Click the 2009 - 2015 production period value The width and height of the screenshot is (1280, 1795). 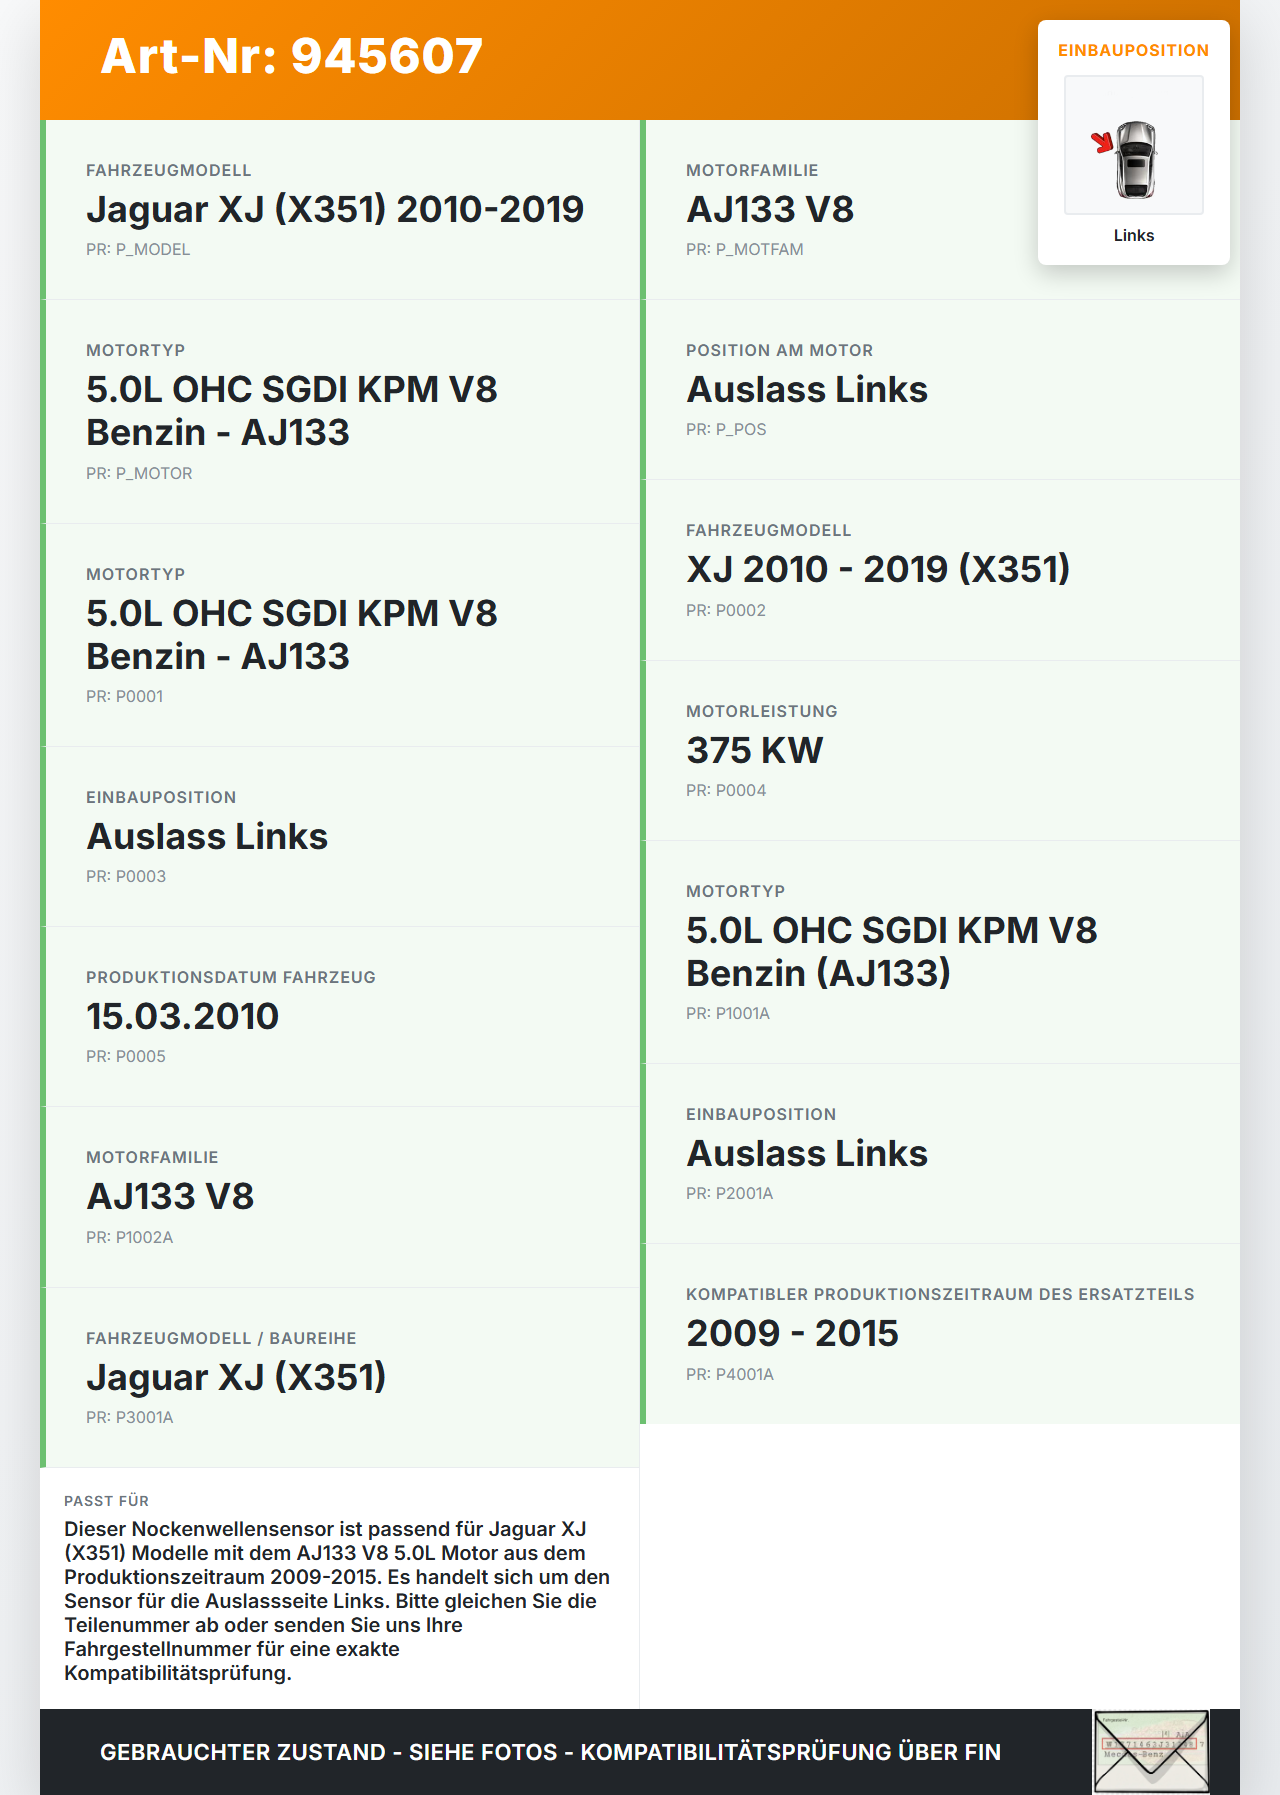click(x=792, y=1333)
